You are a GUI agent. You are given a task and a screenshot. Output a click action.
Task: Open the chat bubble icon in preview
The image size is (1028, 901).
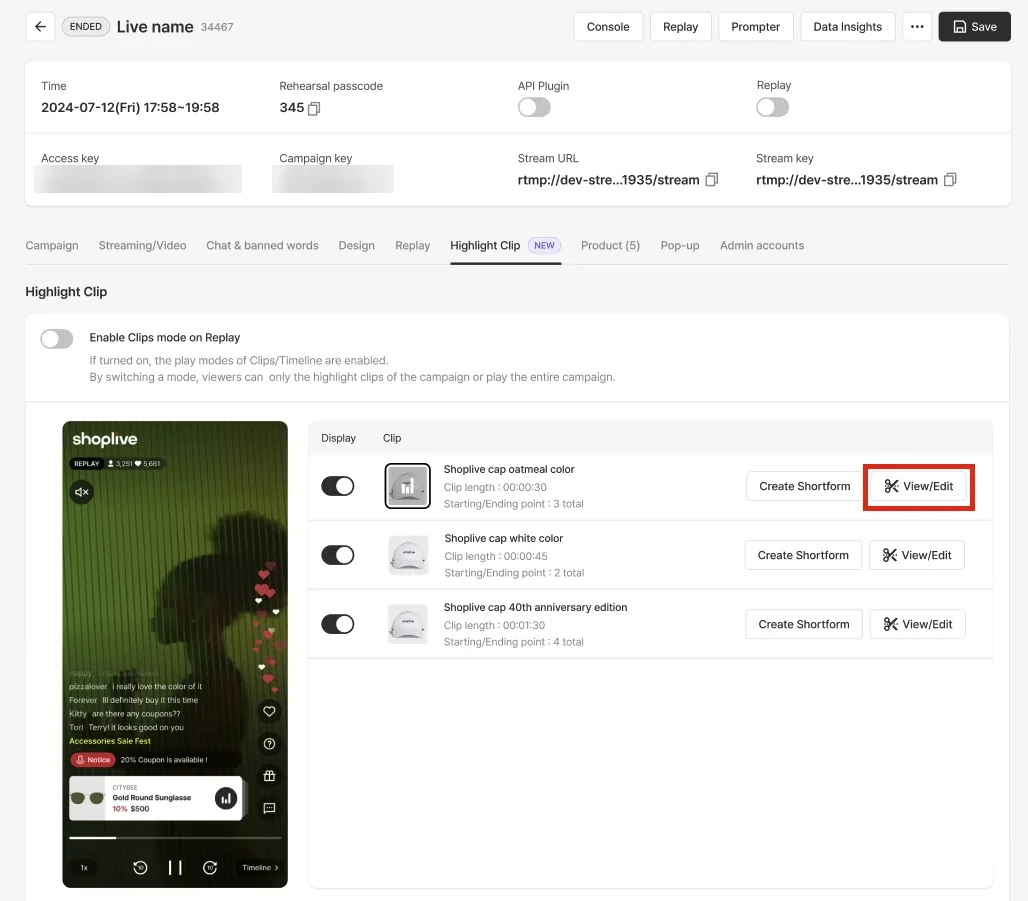click(x=269, y=808)
